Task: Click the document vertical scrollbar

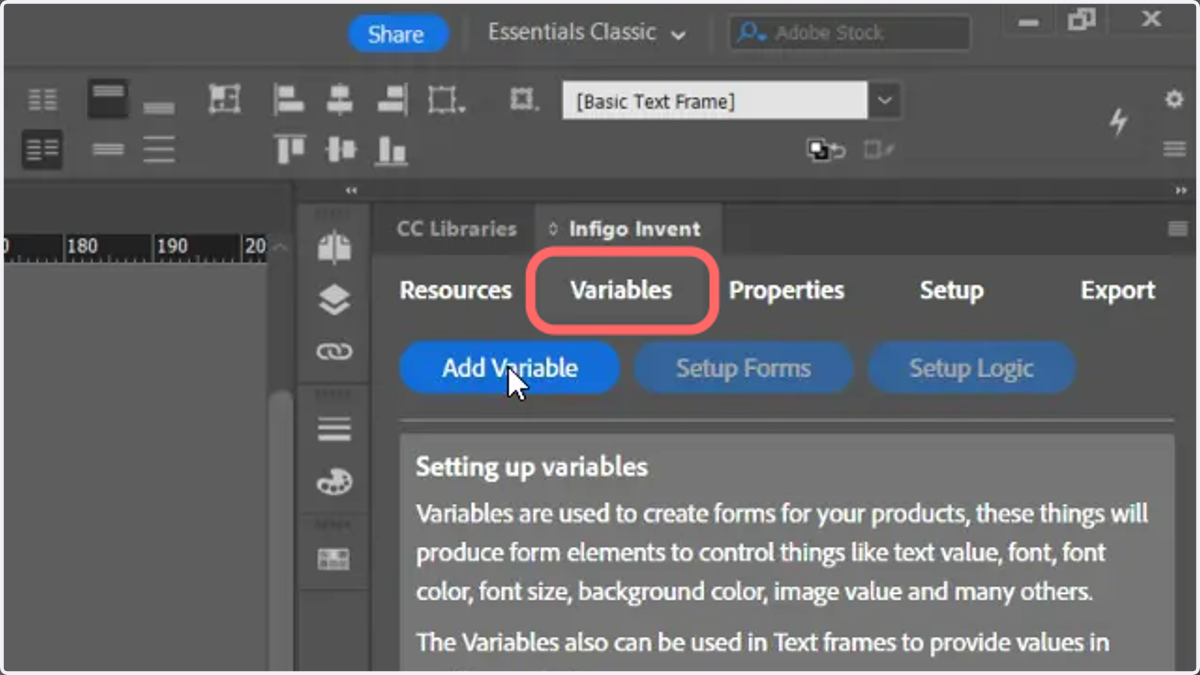Action: [x=281, y=530]
